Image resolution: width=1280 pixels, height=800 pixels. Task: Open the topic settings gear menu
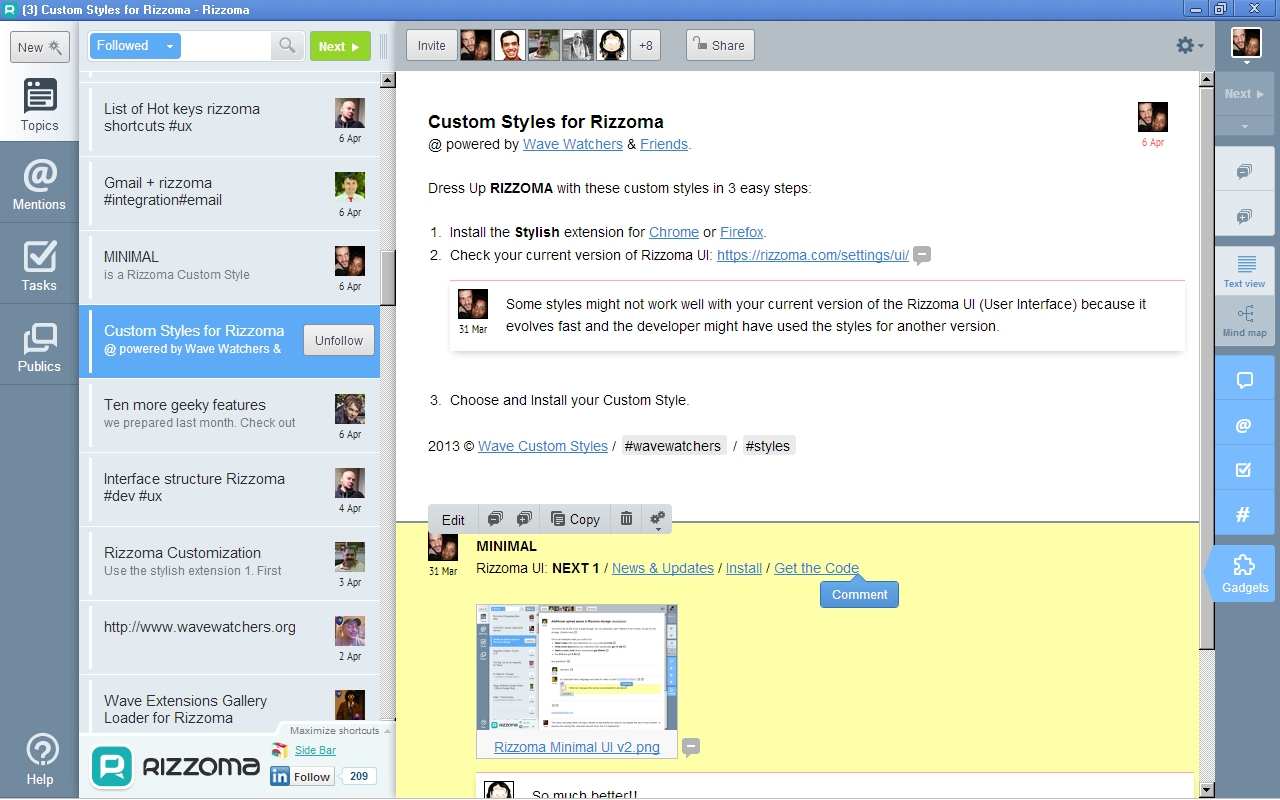(1189, 46)
